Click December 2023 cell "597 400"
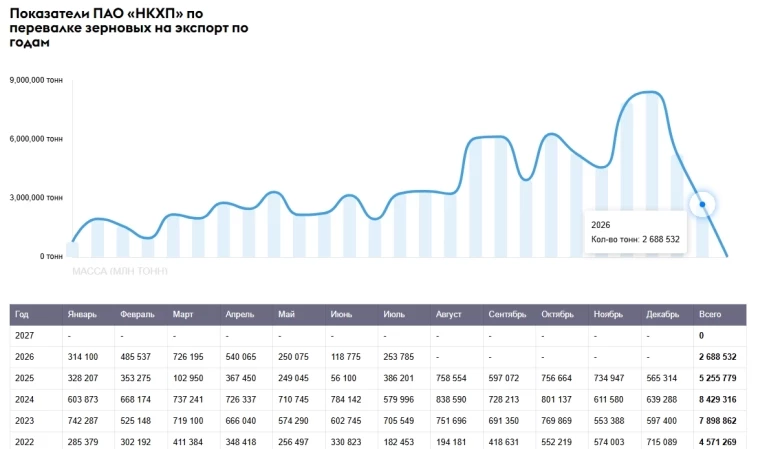758x449 pixels. [x=661, y=420]
